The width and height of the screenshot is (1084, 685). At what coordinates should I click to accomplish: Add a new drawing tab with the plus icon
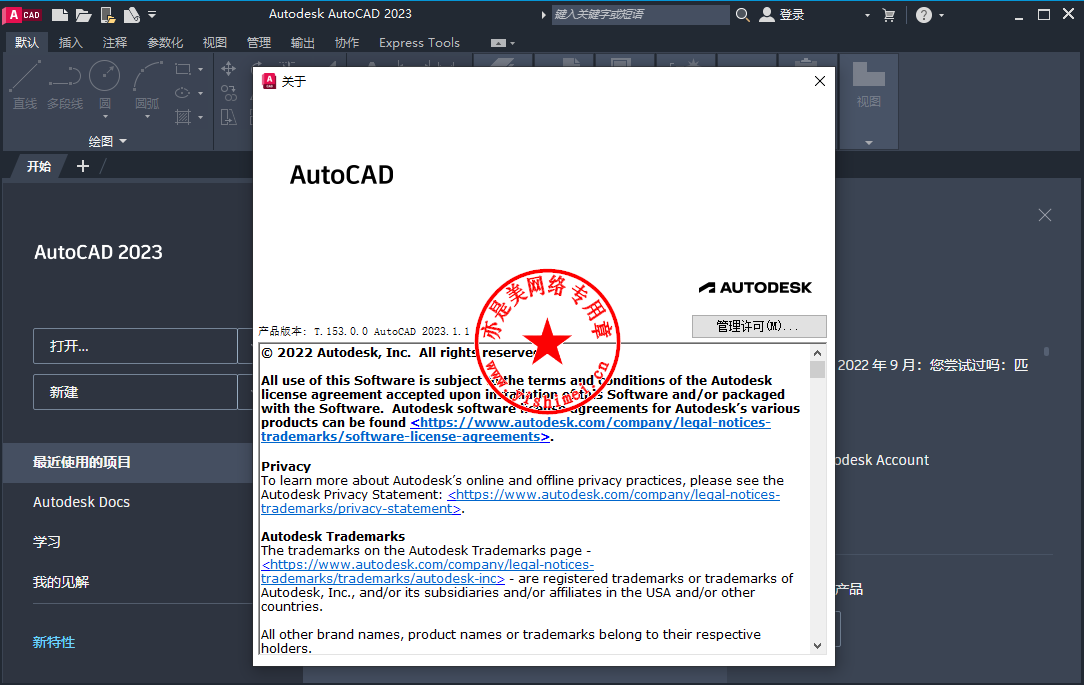(83, 166)
